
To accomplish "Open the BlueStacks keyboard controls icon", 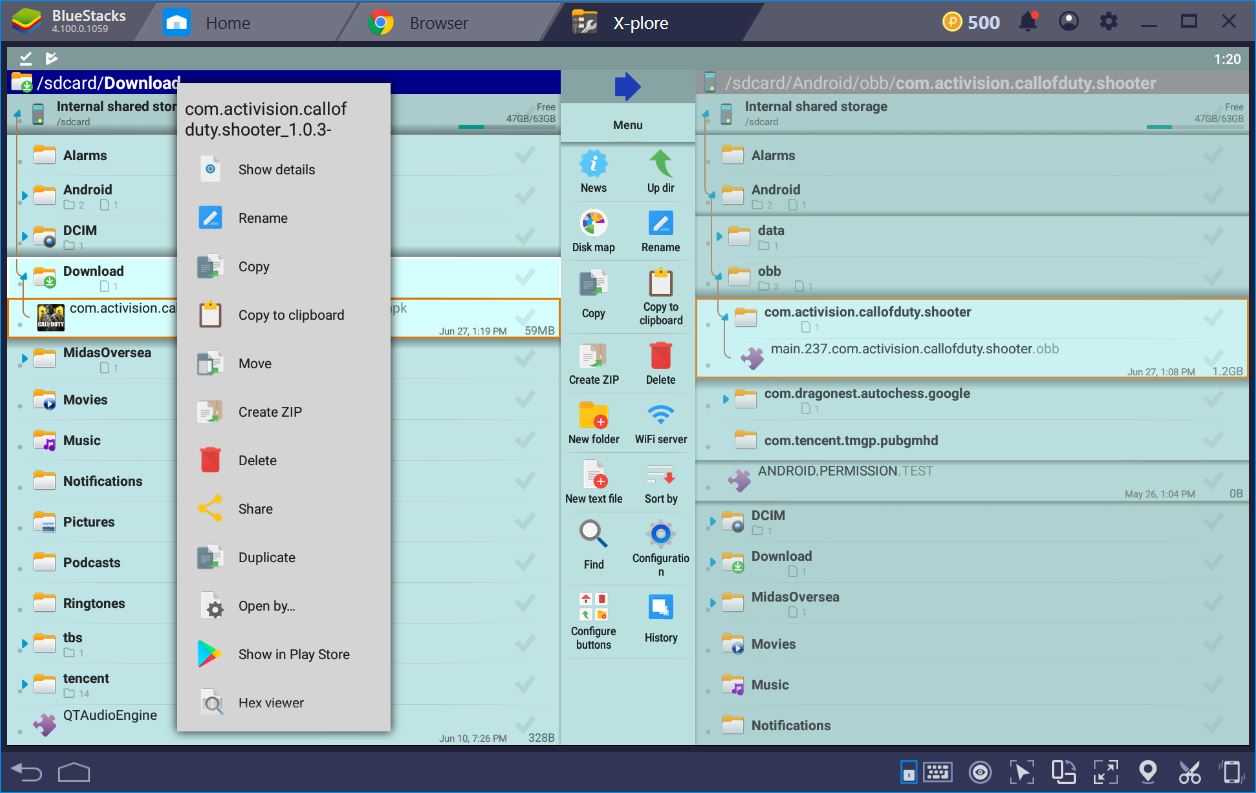I will coord(937,772).
